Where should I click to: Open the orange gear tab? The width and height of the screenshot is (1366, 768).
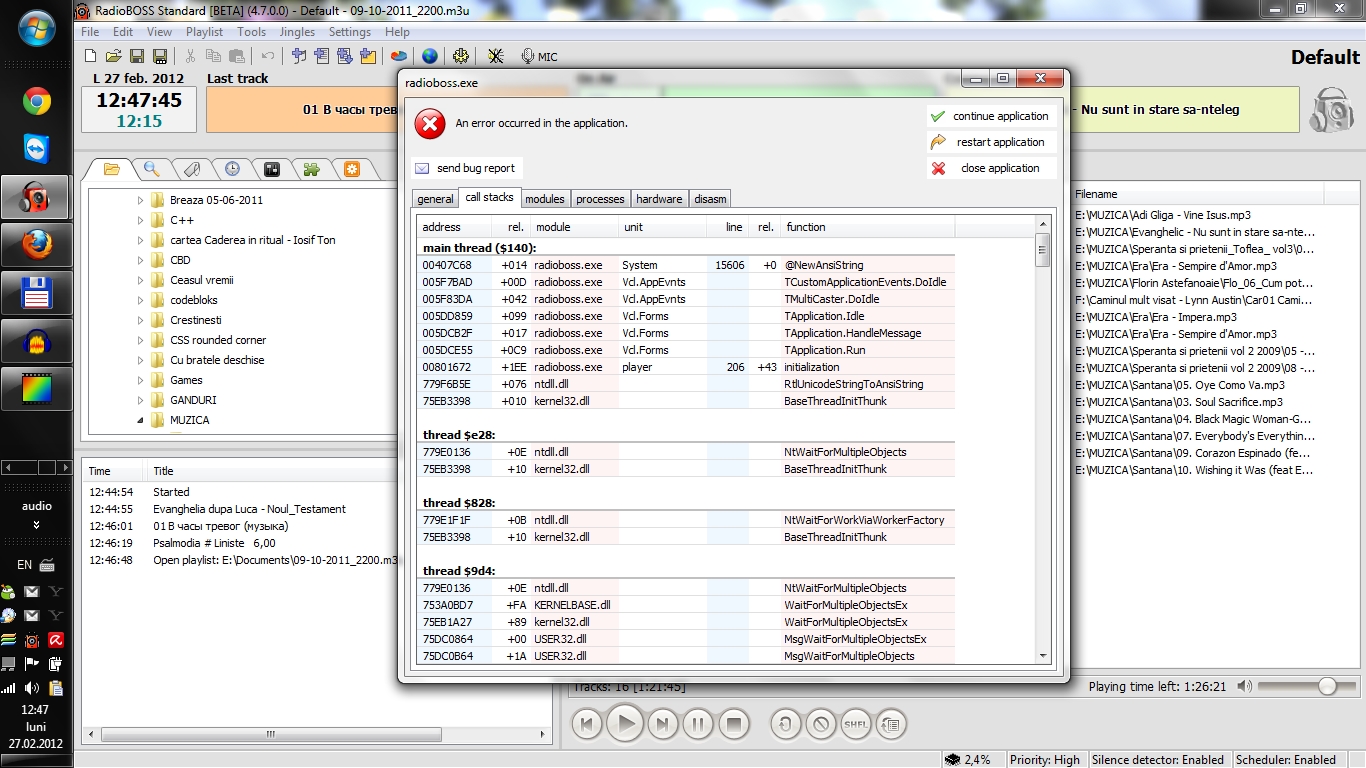click(351, 169)
